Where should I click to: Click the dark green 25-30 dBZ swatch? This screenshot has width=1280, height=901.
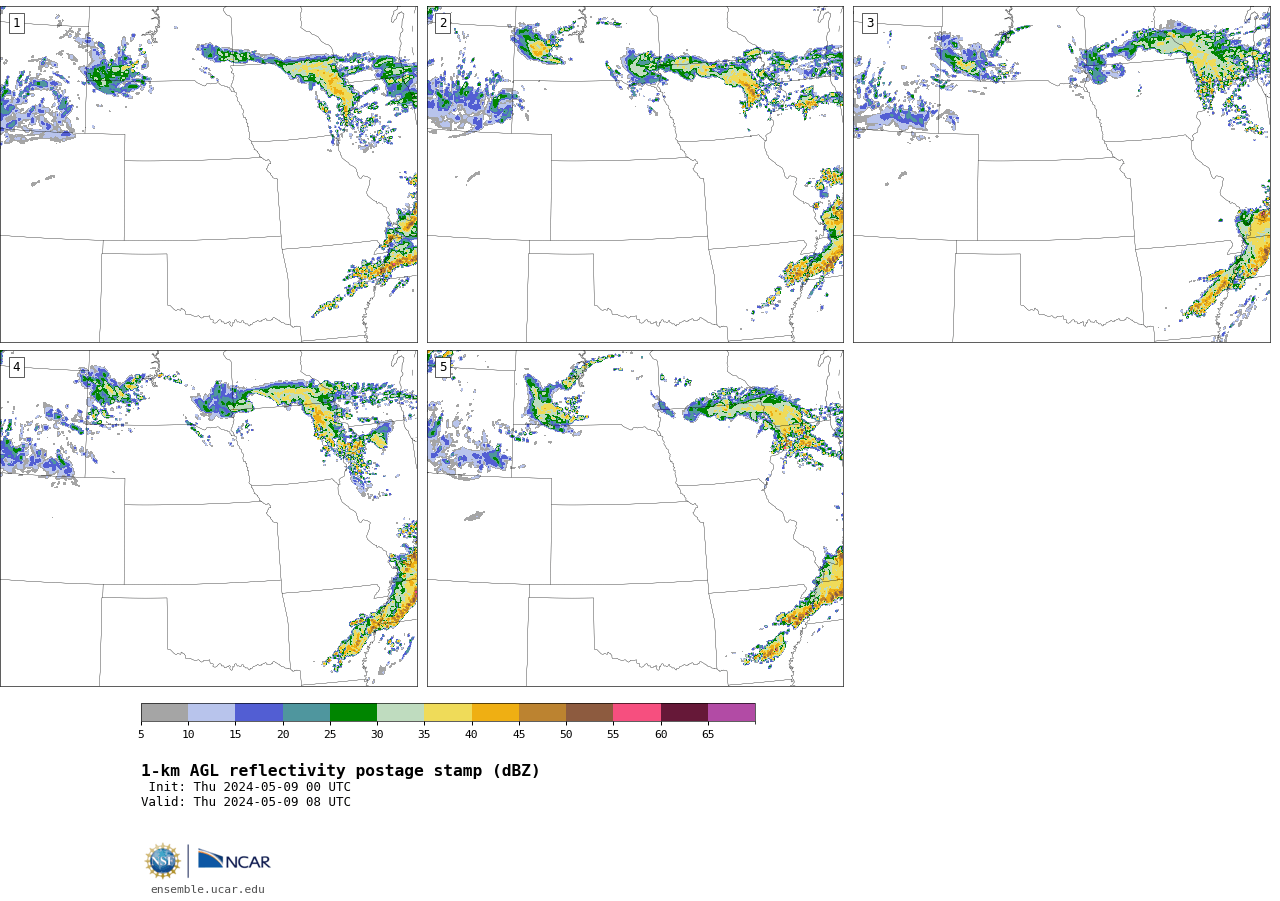(x=353, y=712)
